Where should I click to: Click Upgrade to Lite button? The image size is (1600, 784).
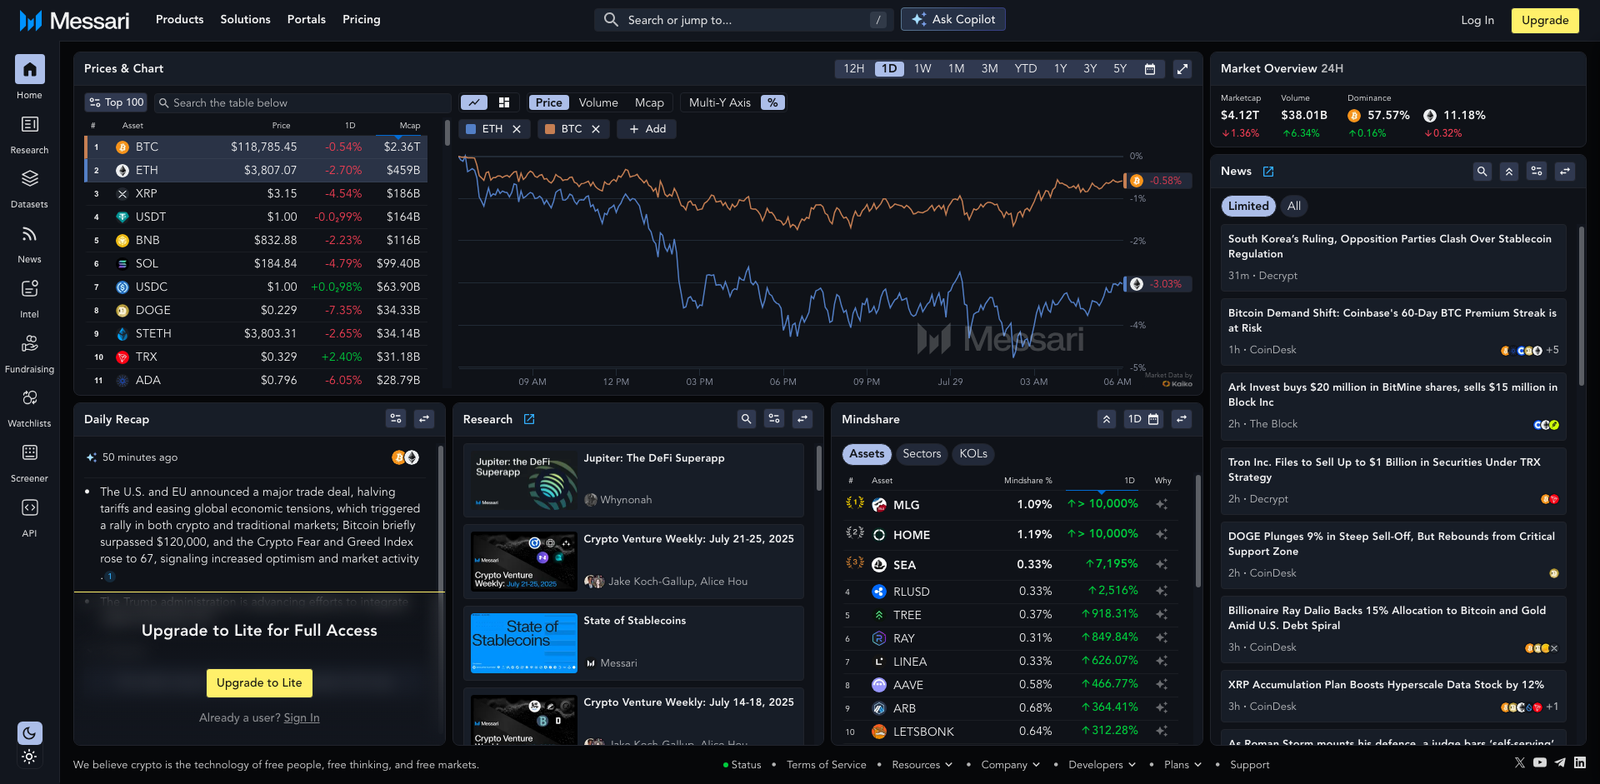click(x=259, y=683)
